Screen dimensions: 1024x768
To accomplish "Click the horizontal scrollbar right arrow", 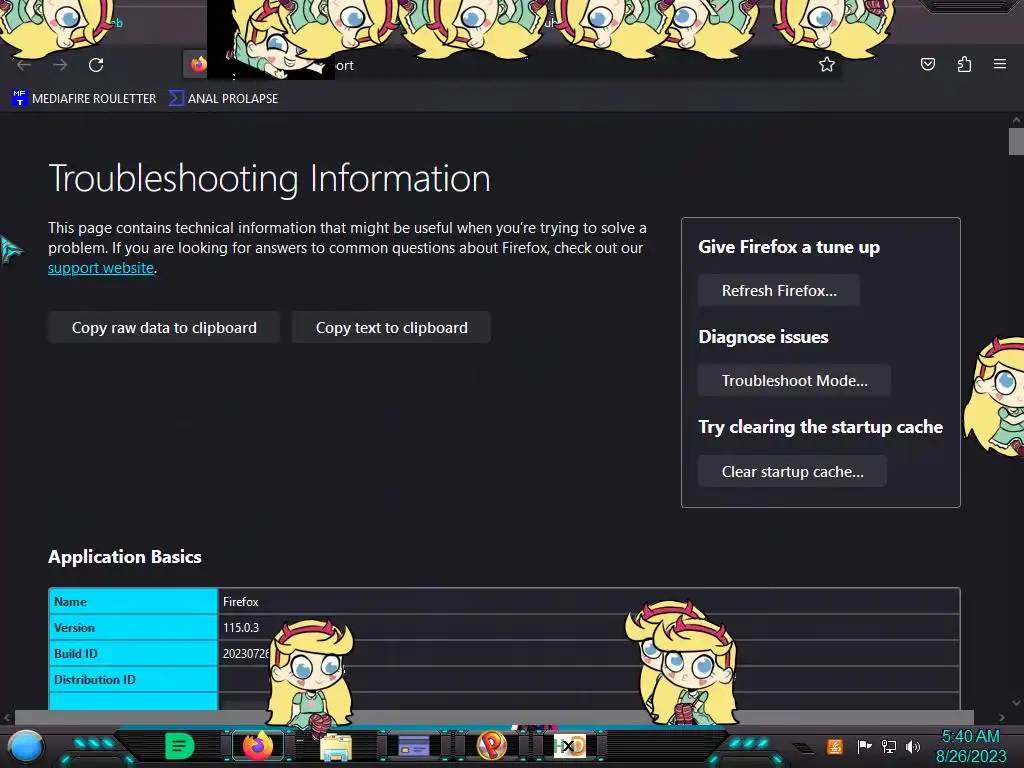I will tap(1002, 717).
